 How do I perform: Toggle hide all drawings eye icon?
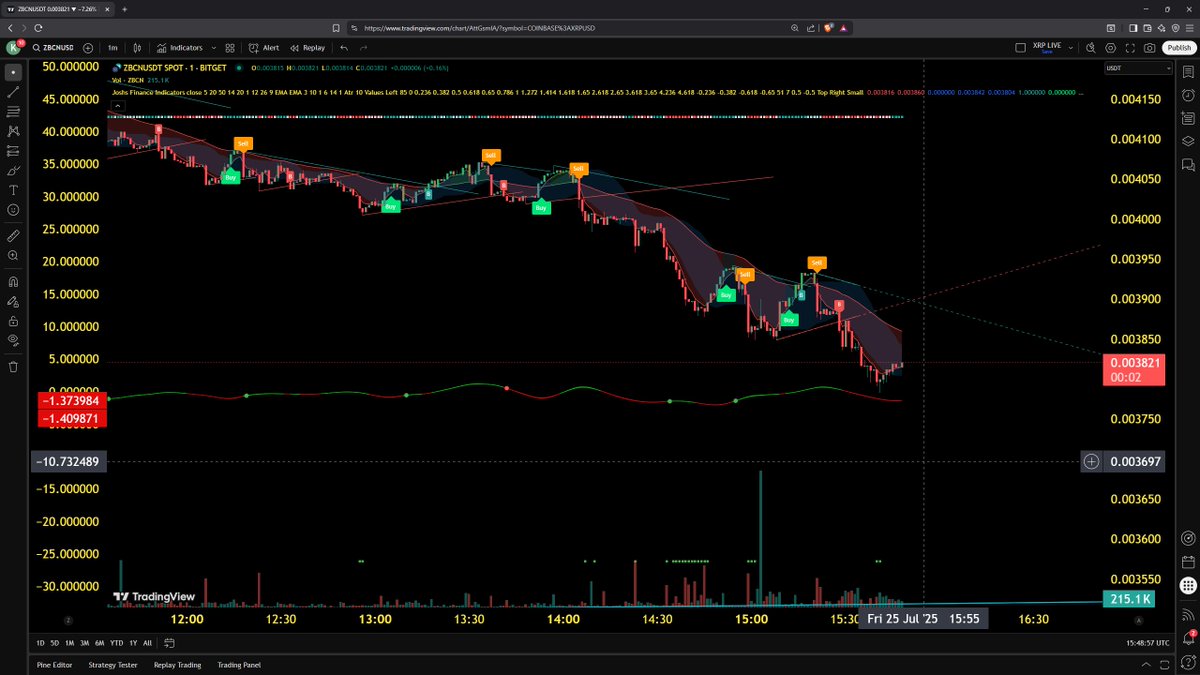13,340
